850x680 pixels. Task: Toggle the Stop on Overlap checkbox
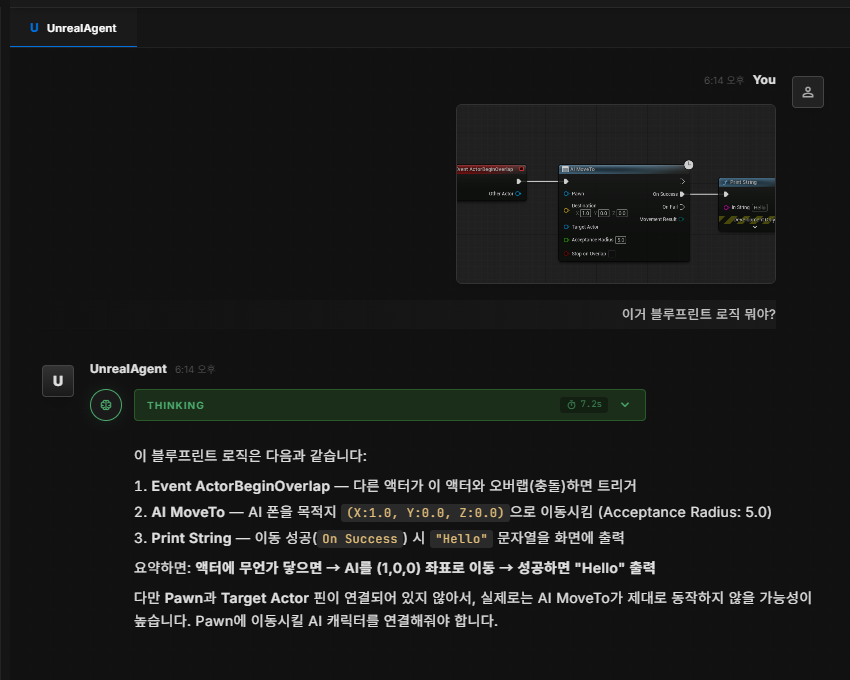[612, 255]
